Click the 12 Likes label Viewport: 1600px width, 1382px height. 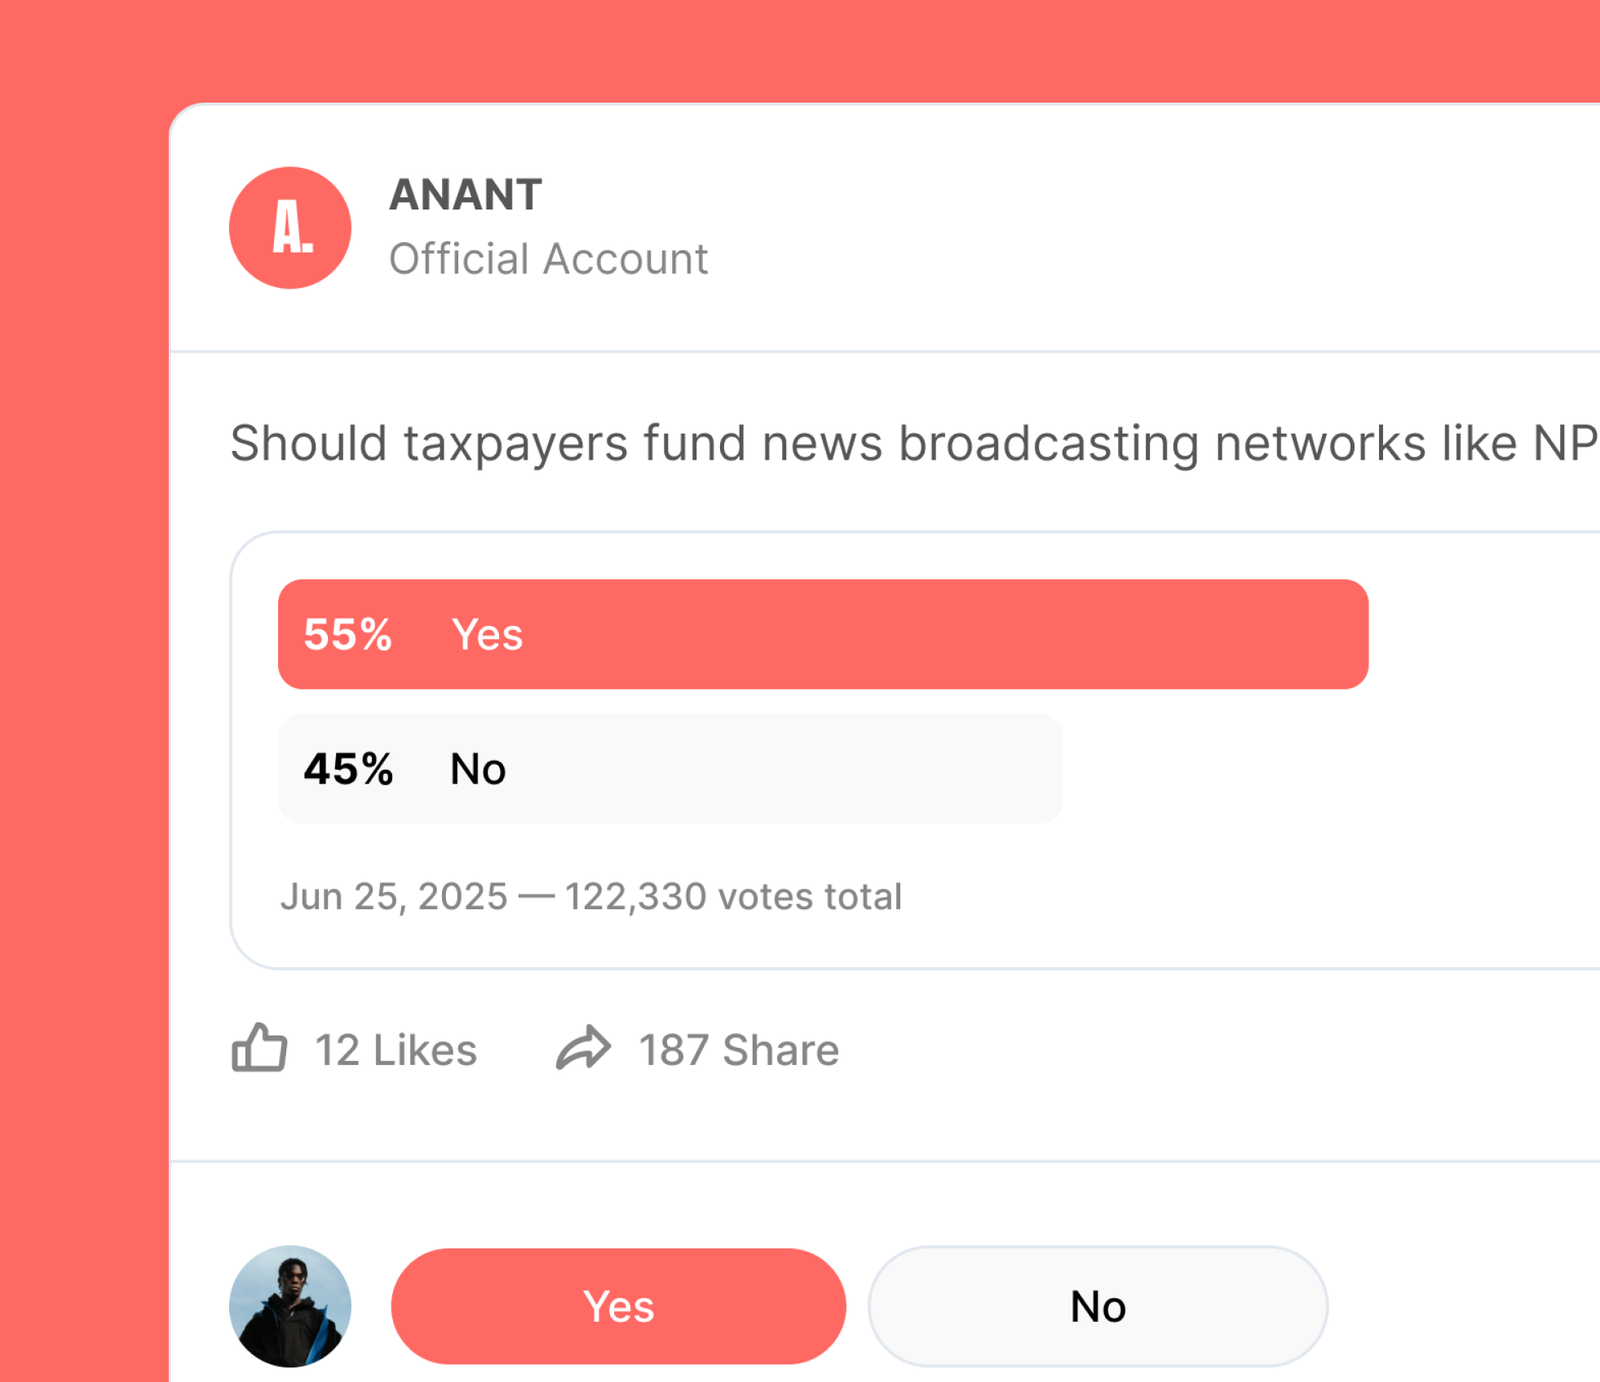[396, 1050]
